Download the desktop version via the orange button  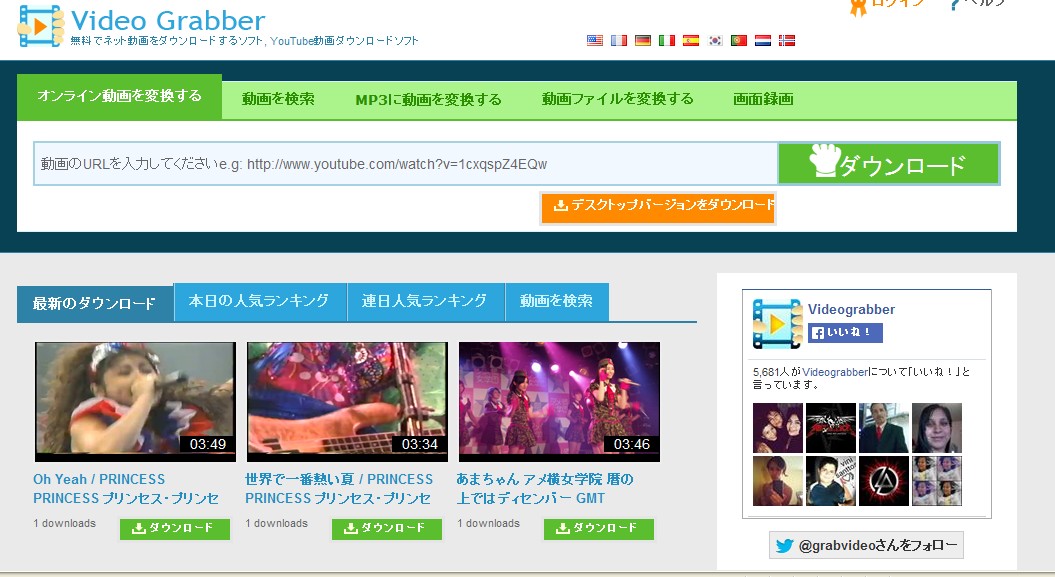click(657, 208)
